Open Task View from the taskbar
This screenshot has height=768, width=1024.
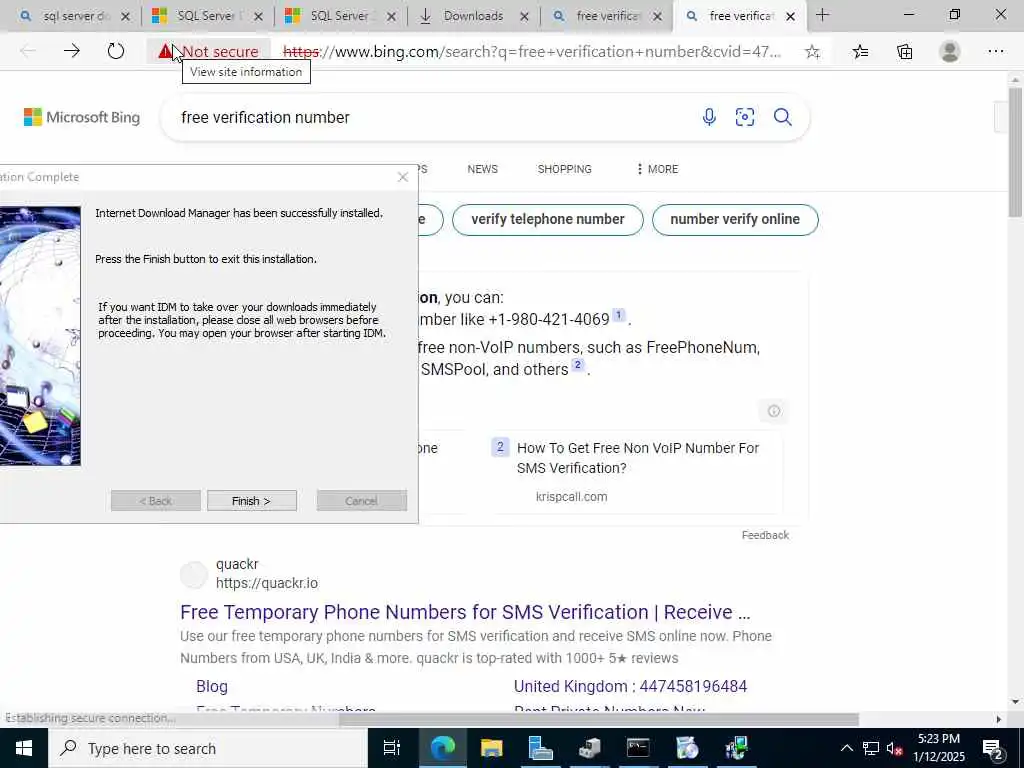(x=391, y=748)
